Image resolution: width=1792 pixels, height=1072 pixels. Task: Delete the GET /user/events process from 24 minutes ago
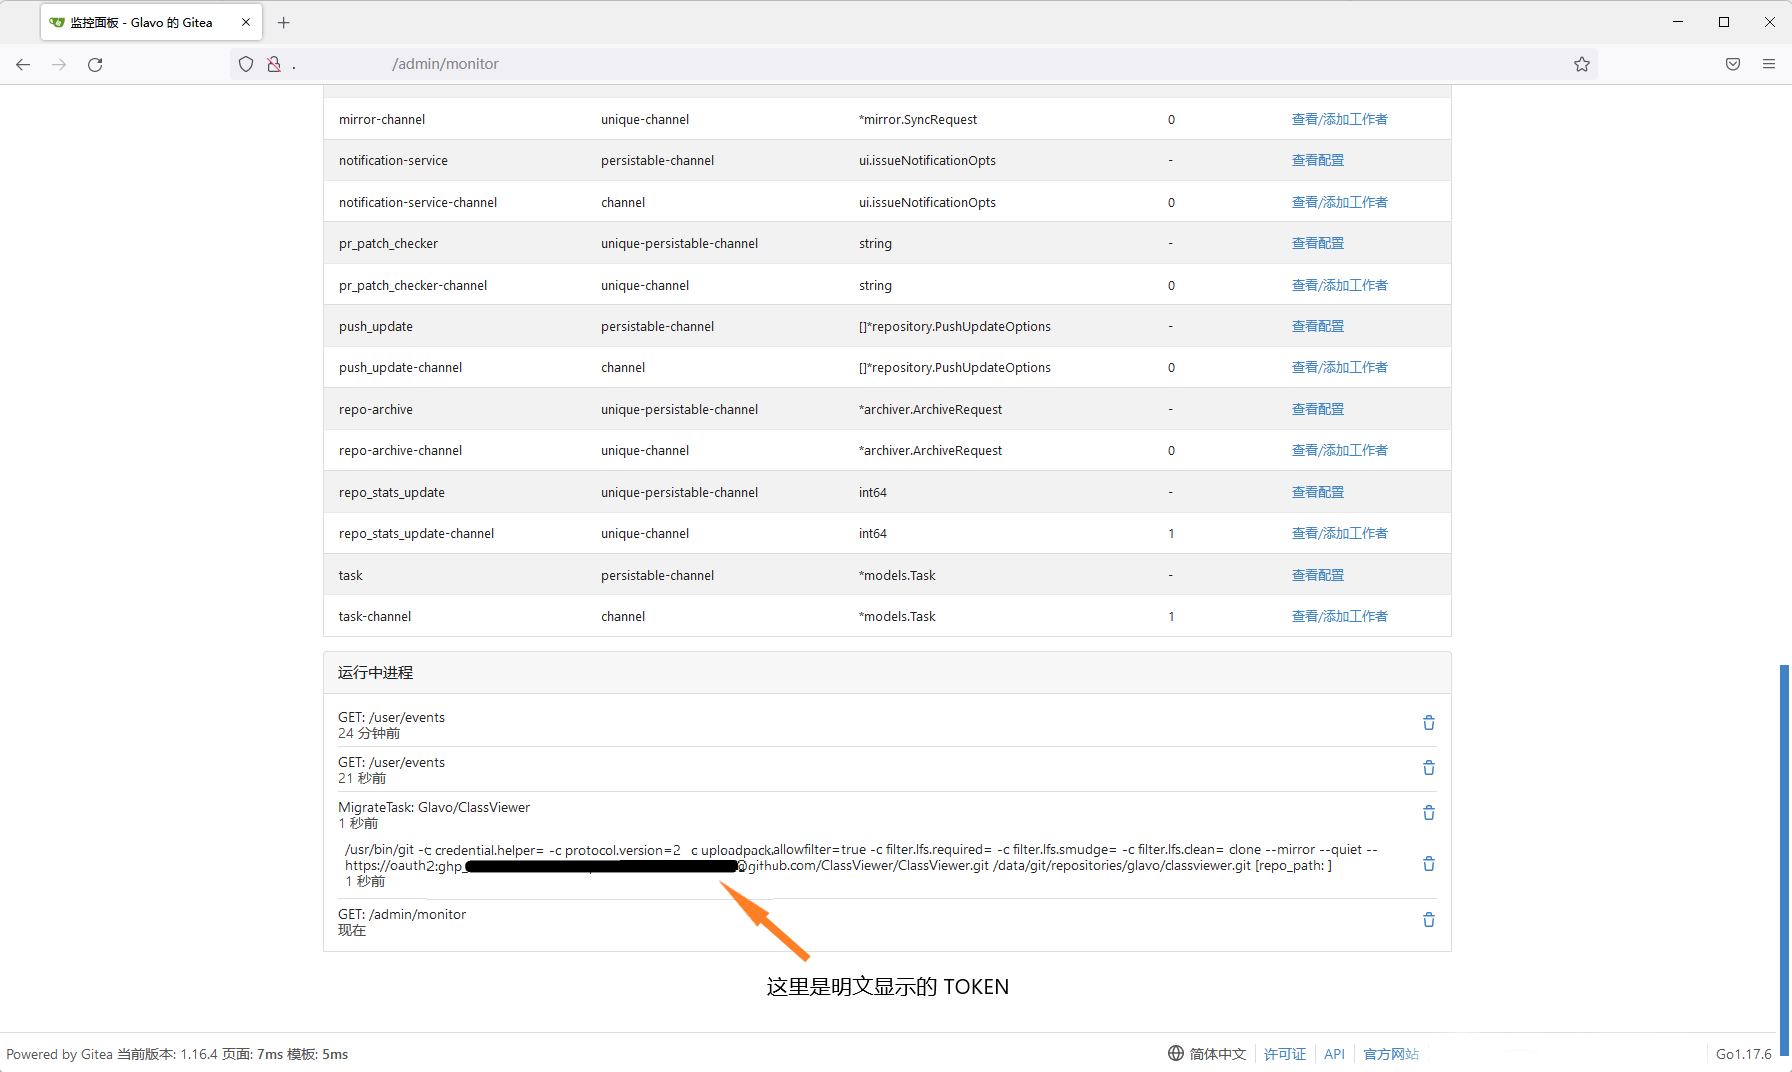point(1428,722)
